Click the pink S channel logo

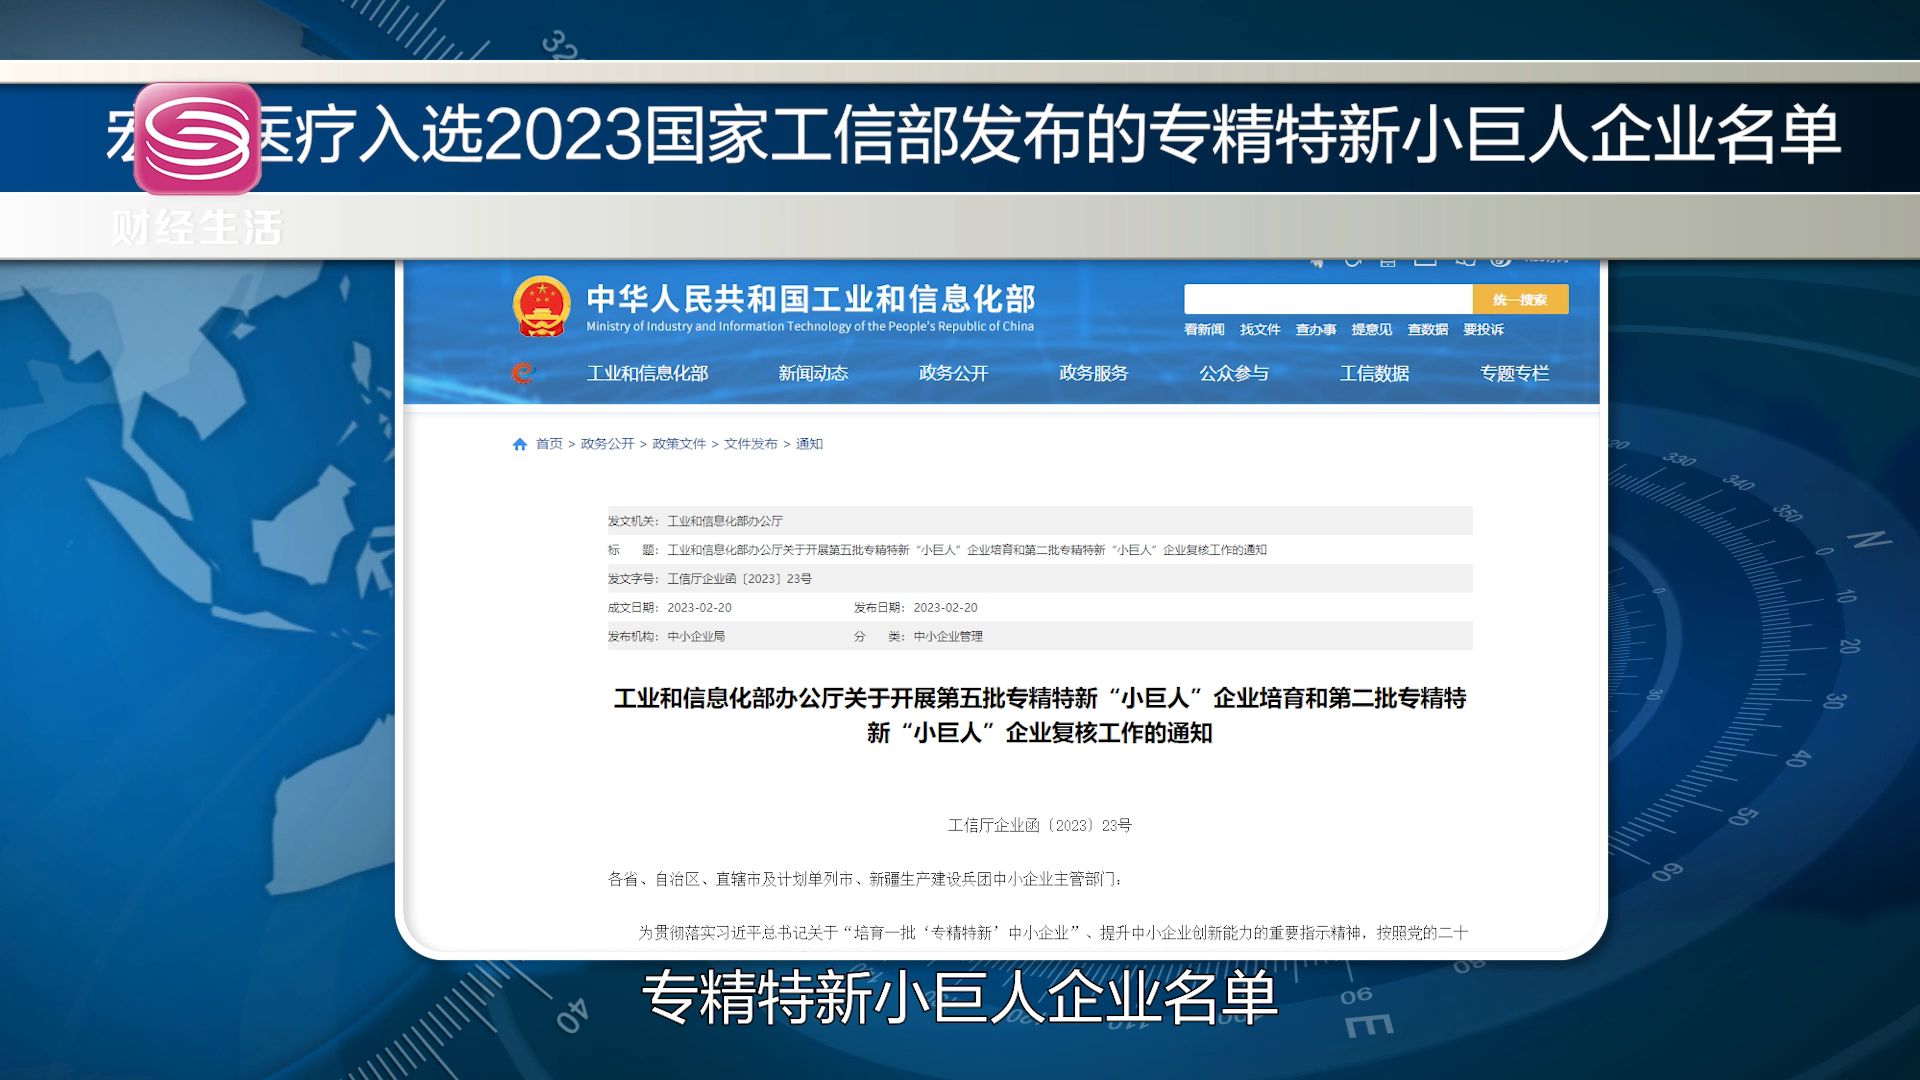pyautogui.click(x=197, y=138)
